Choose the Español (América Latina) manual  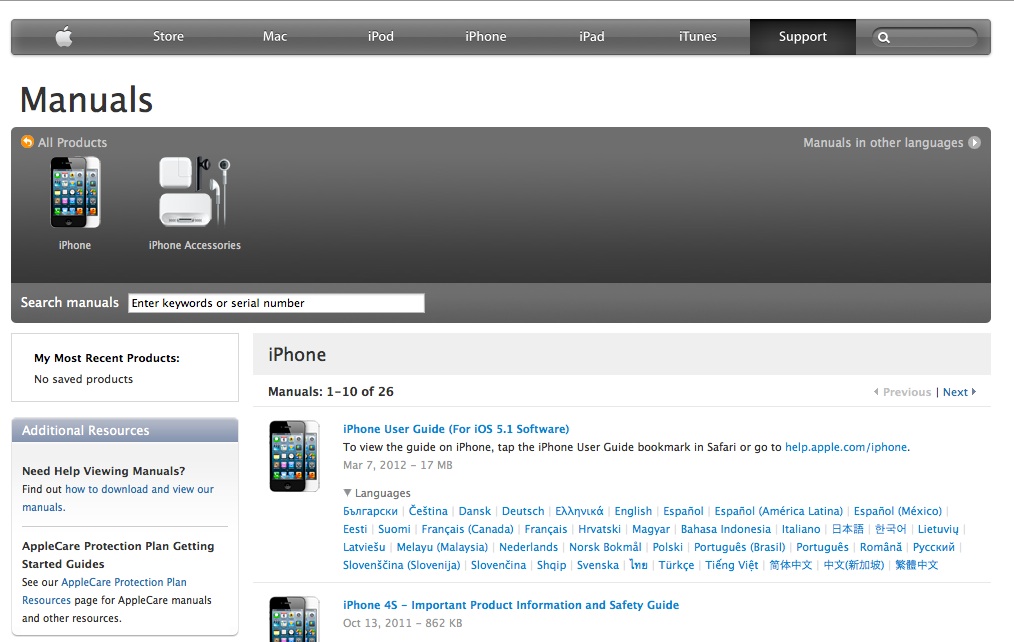click(x=779, y=511)
